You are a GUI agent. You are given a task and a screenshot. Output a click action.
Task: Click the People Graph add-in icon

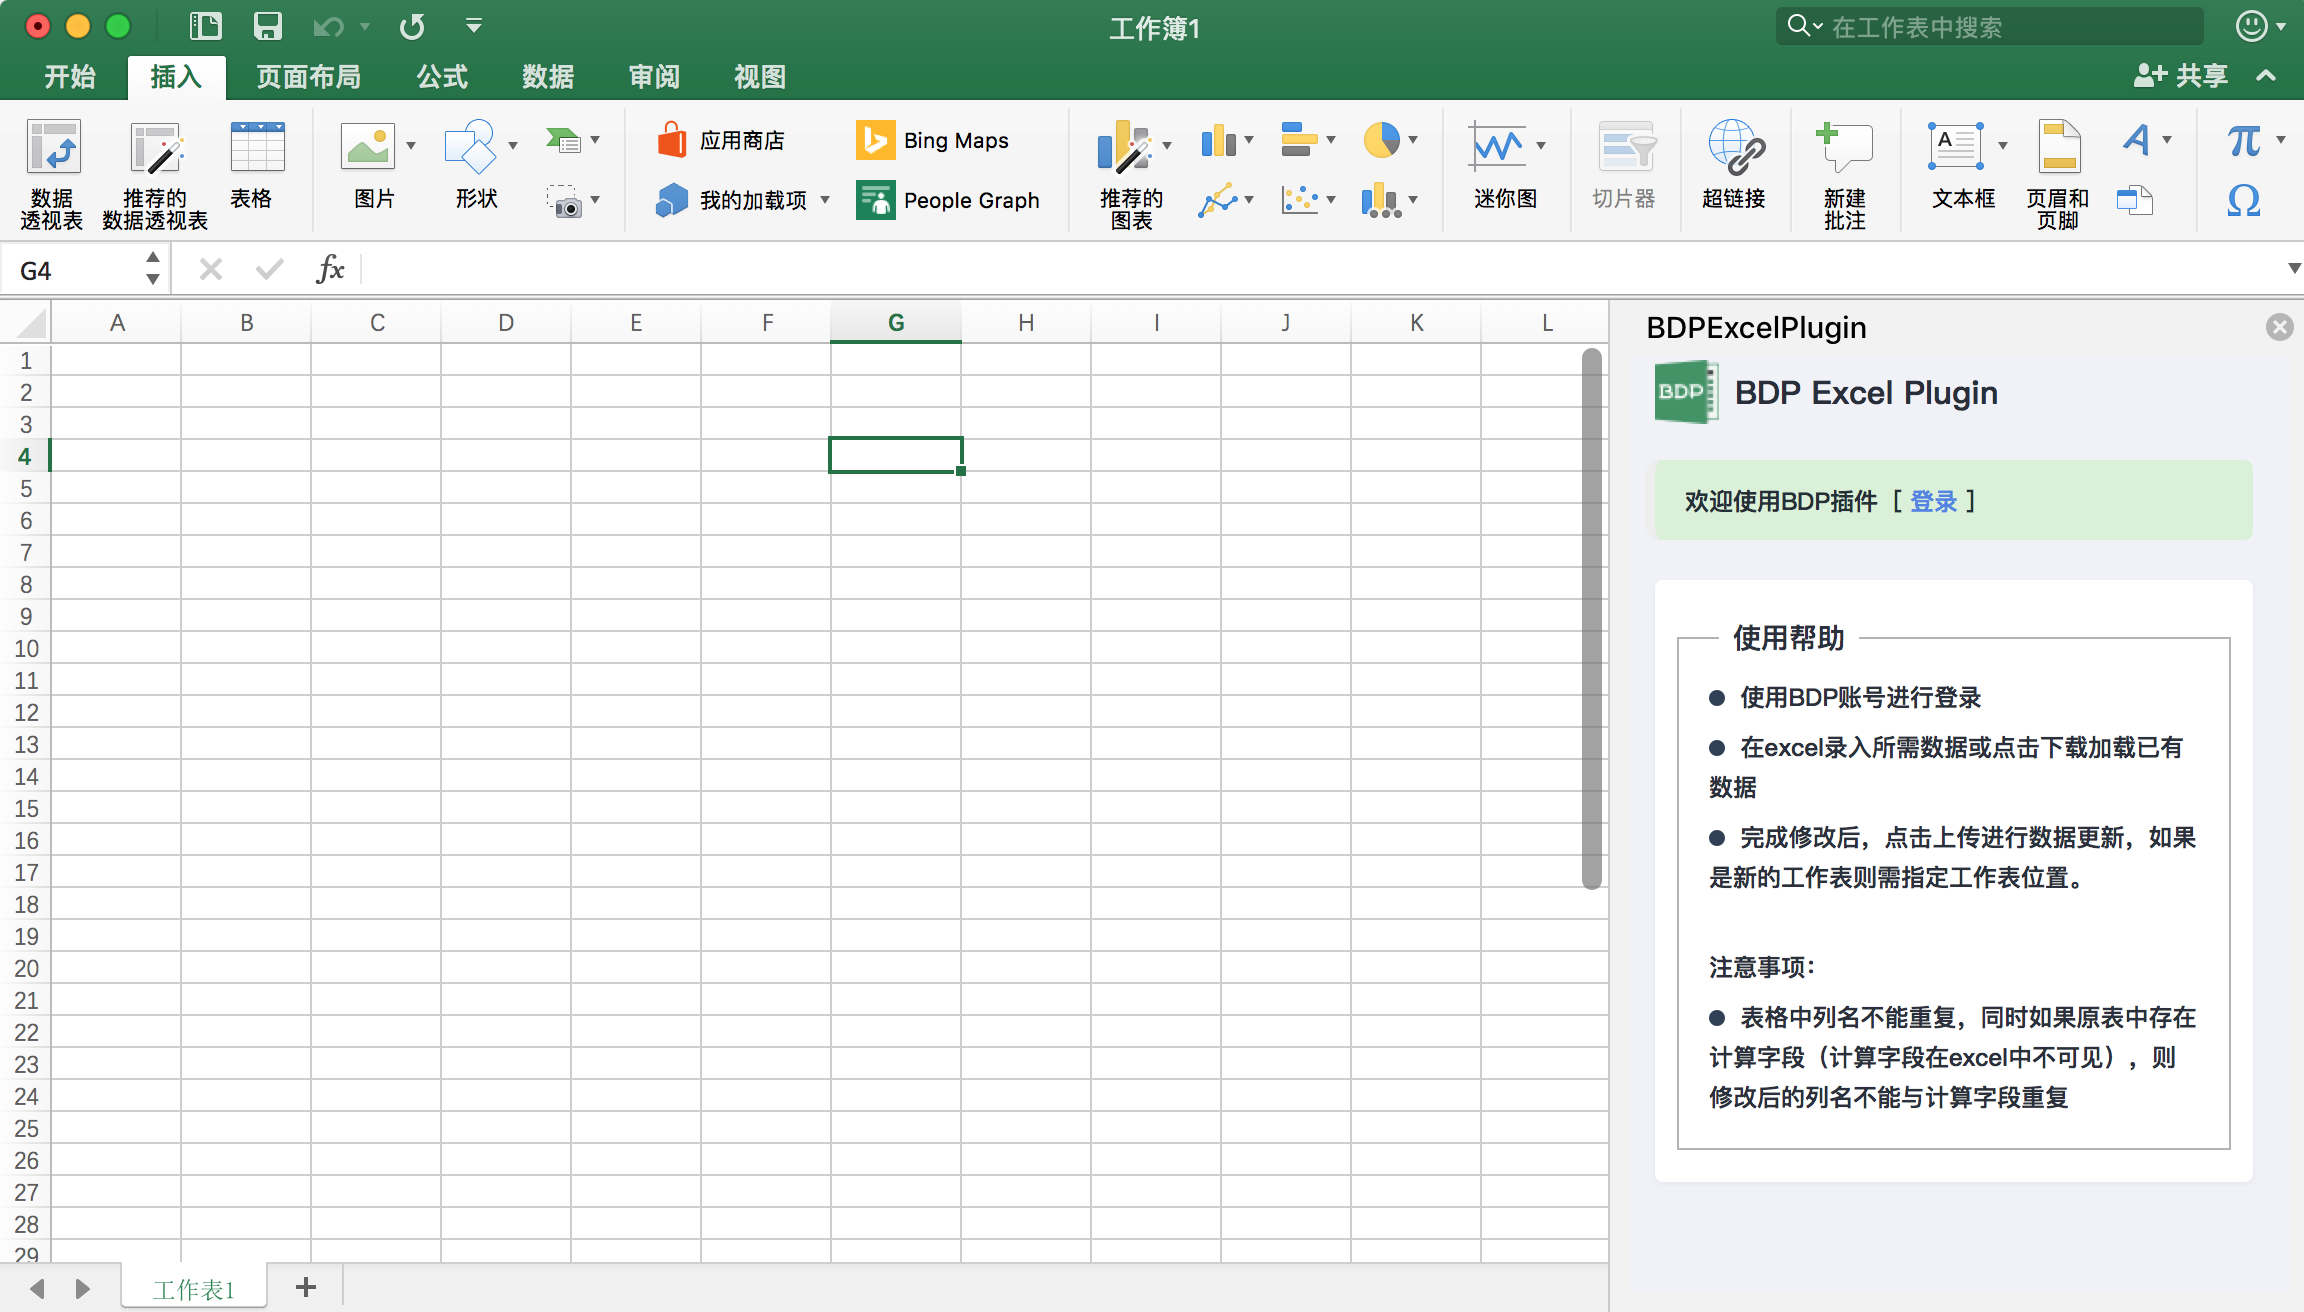878,199
